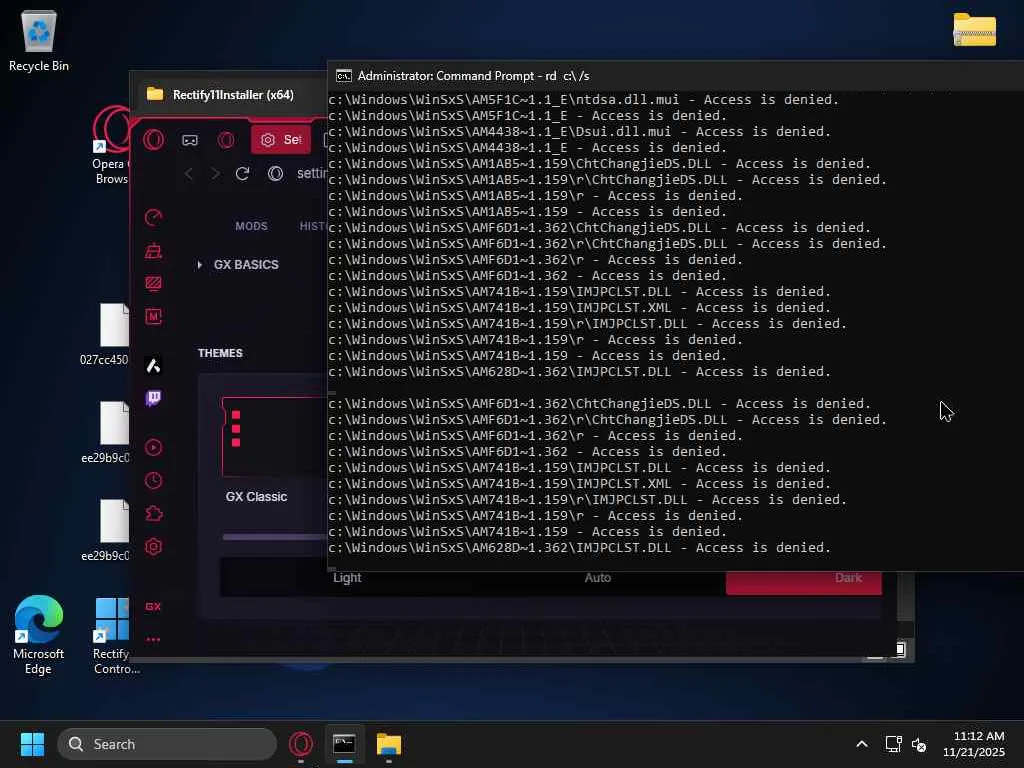
Task: Switch to Command Prompt in taskbar
Action: (x=344, y=744)
